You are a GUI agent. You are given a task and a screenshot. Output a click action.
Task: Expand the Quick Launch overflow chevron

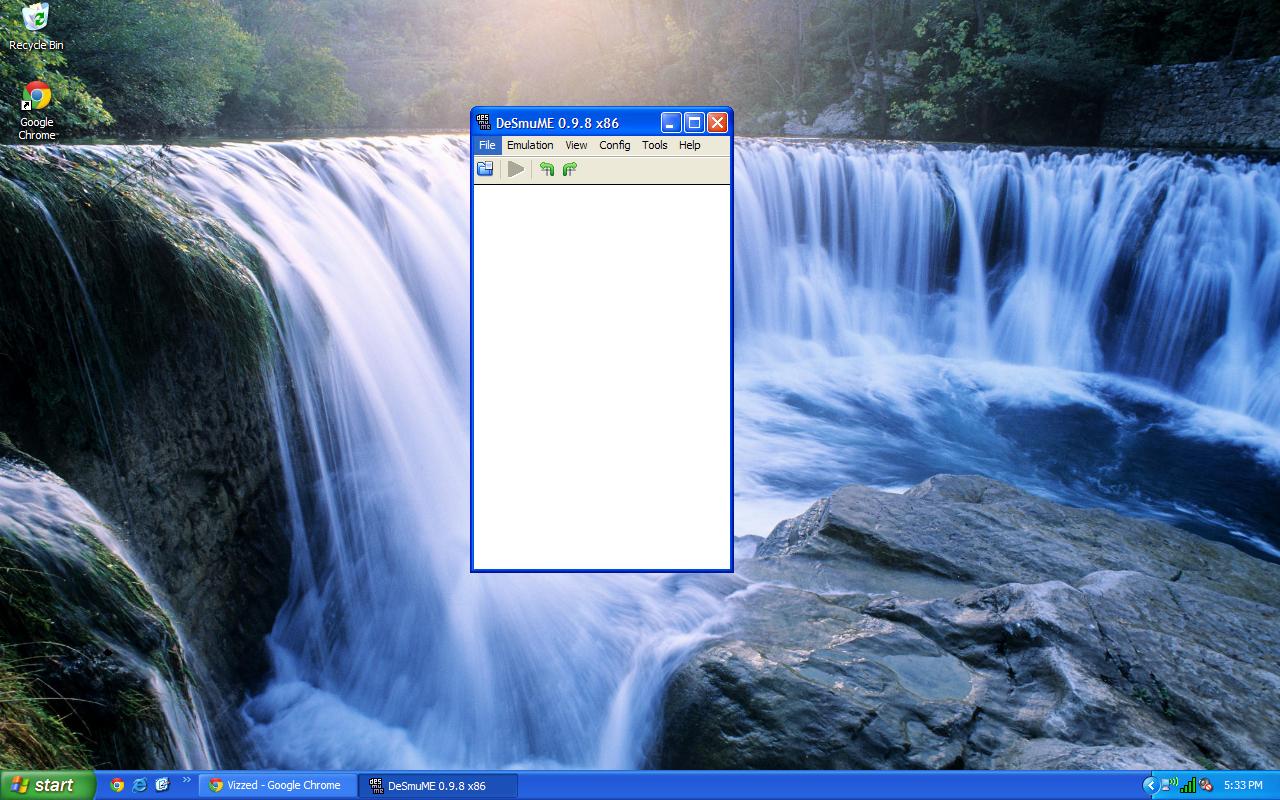pos(186,781)
